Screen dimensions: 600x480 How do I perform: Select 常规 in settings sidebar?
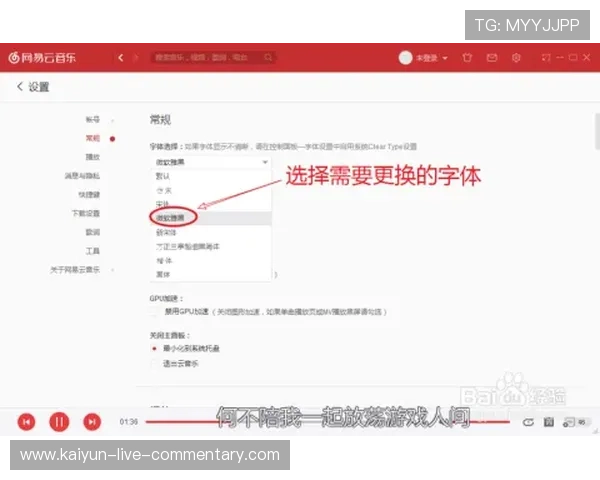[93, 138]
